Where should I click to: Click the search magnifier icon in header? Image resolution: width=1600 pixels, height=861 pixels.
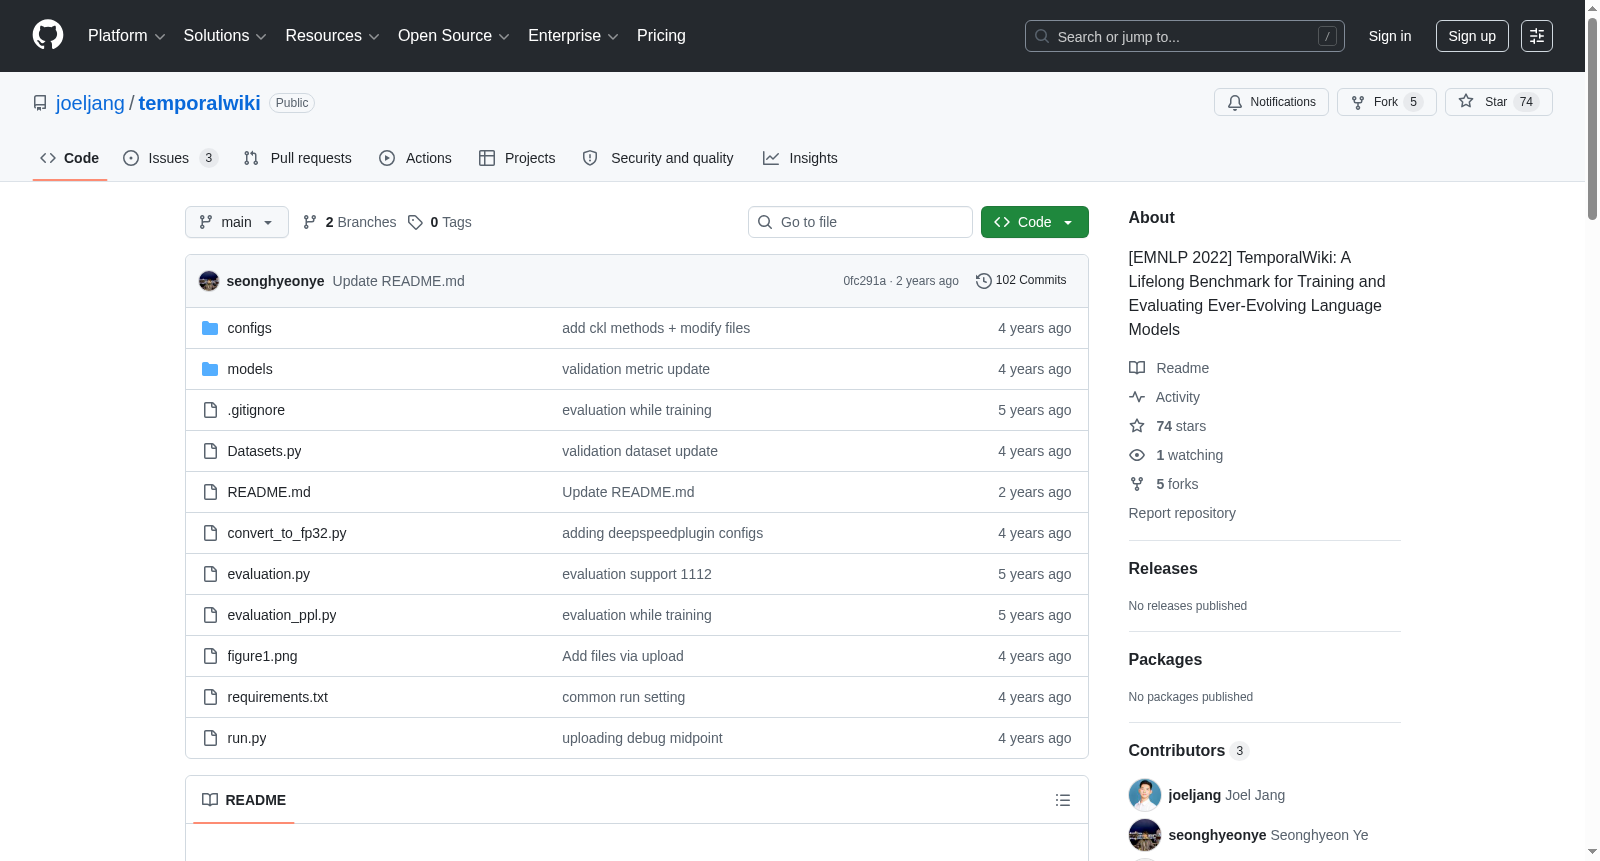tap(1042, 36)
